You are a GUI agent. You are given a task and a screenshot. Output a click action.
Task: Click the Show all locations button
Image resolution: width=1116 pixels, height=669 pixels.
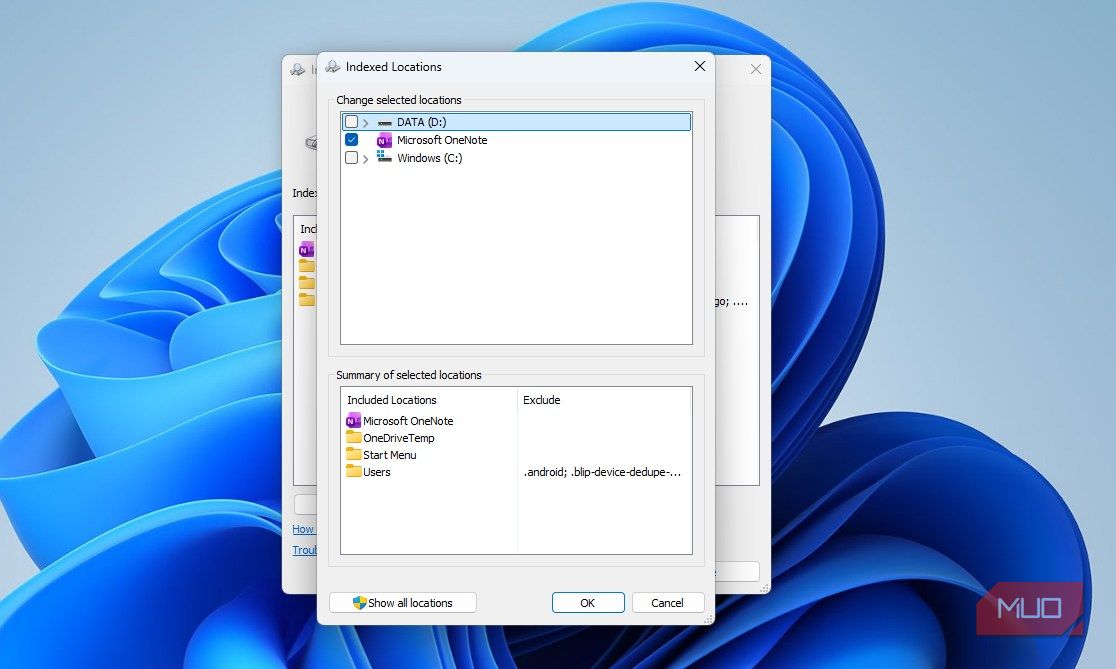[x=403, y=603]
